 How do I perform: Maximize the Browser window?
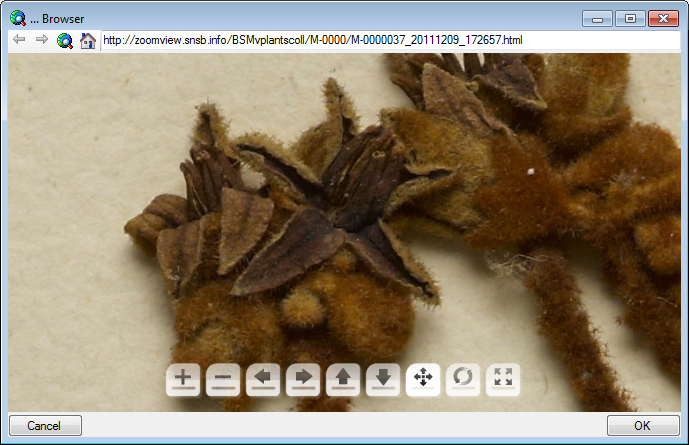pos(630,19)
